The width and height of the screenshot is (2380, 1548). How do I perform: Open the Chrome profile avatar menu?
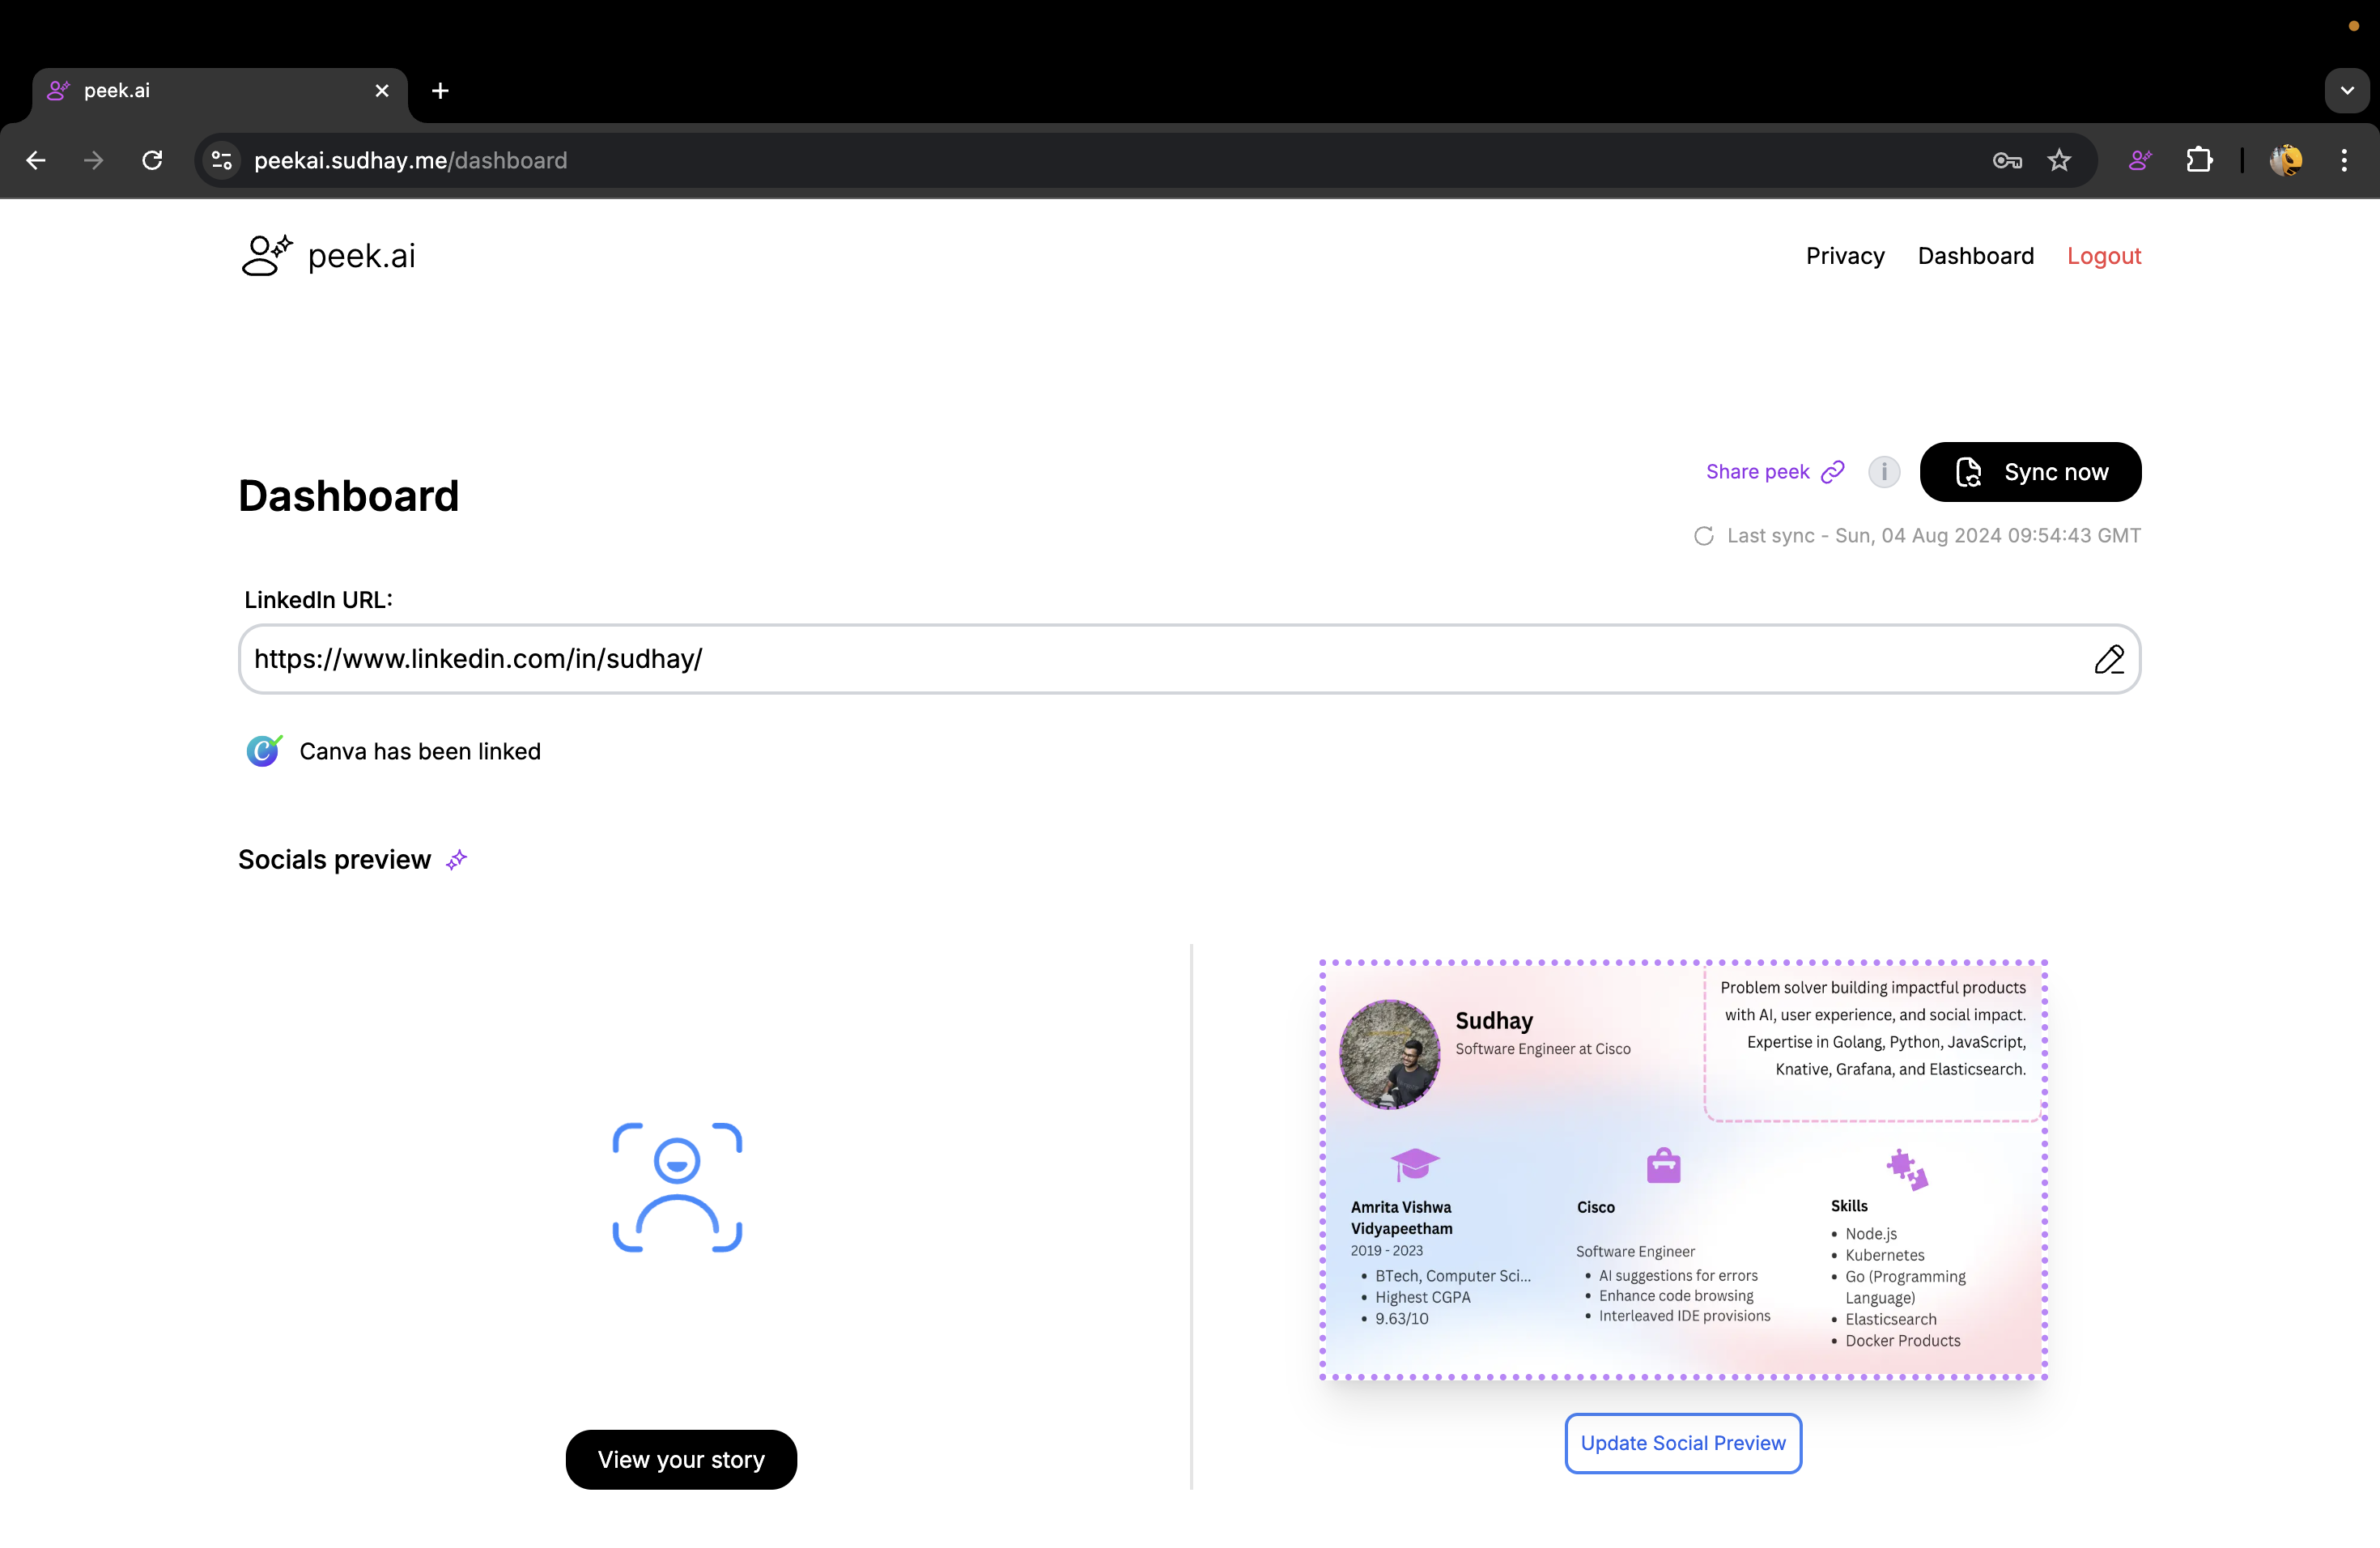pos(2286,160)
